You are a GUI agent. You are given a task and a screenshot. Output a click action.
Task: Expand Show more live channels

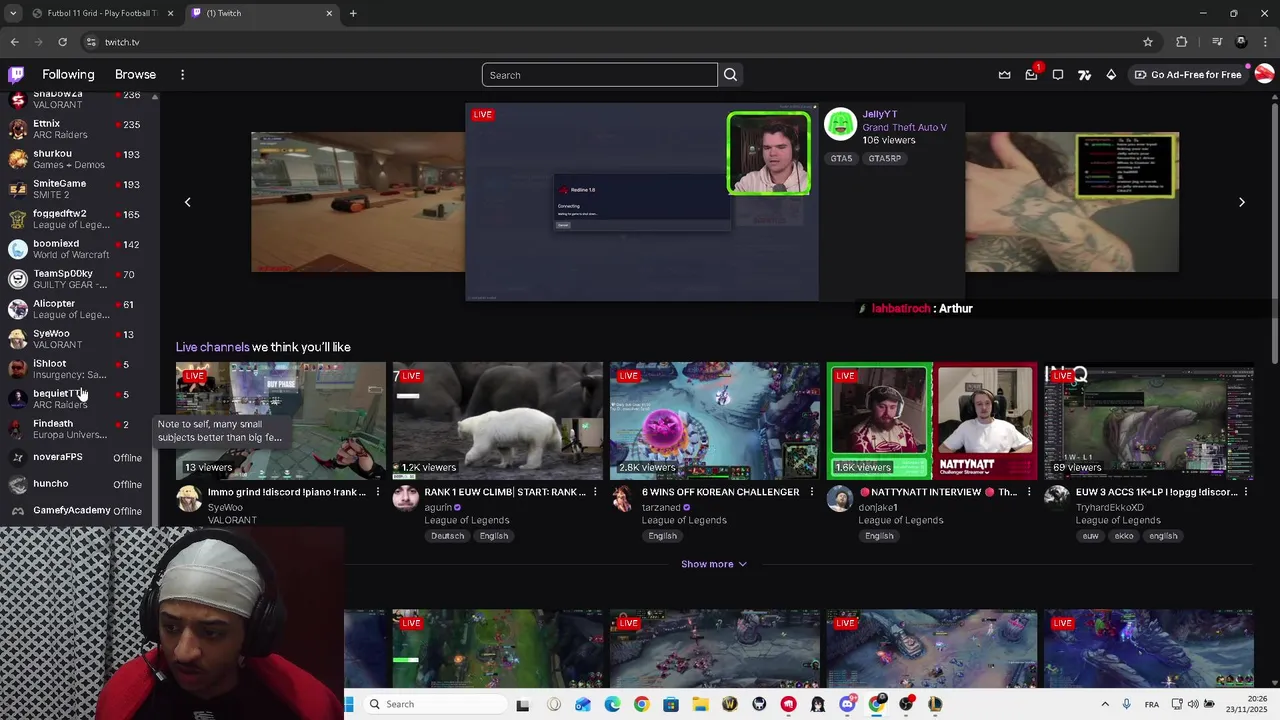714,564
